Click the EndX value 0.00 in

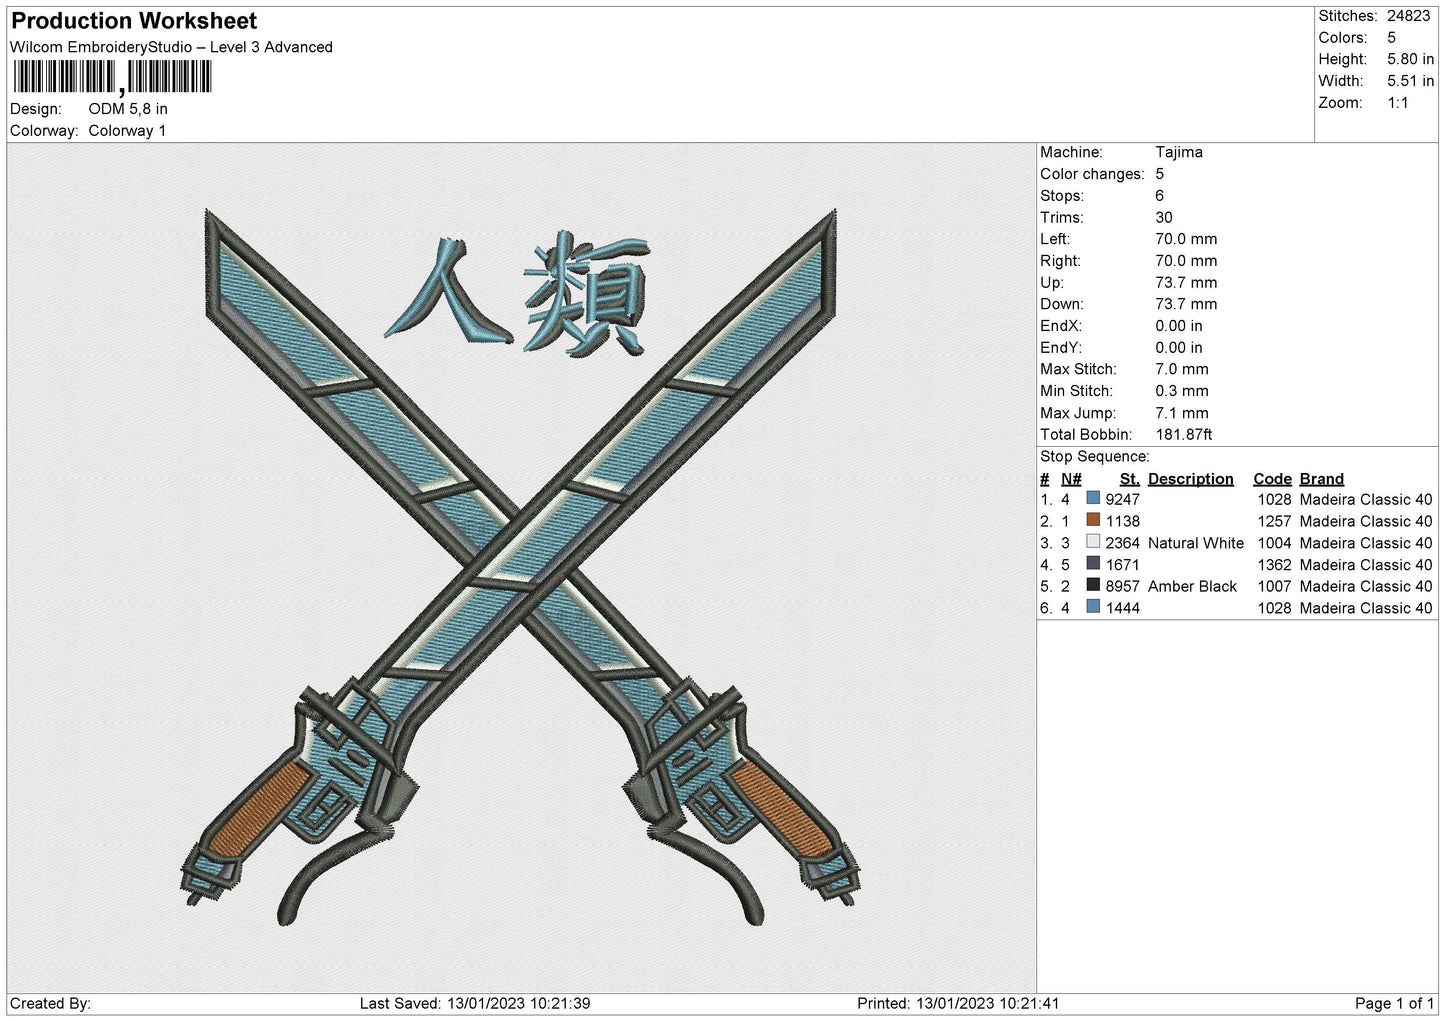pyautogui.click(x=1179, y=326)
